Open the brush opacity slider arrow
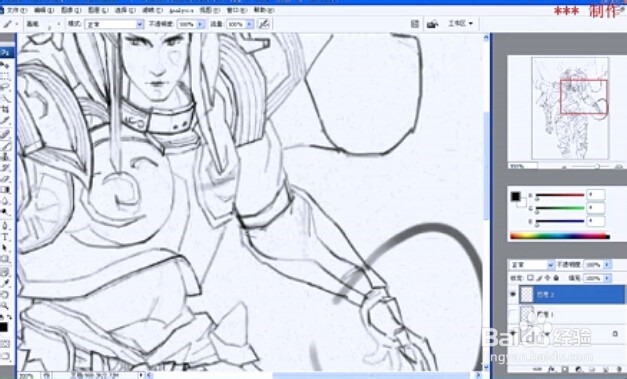 (201, 24)
